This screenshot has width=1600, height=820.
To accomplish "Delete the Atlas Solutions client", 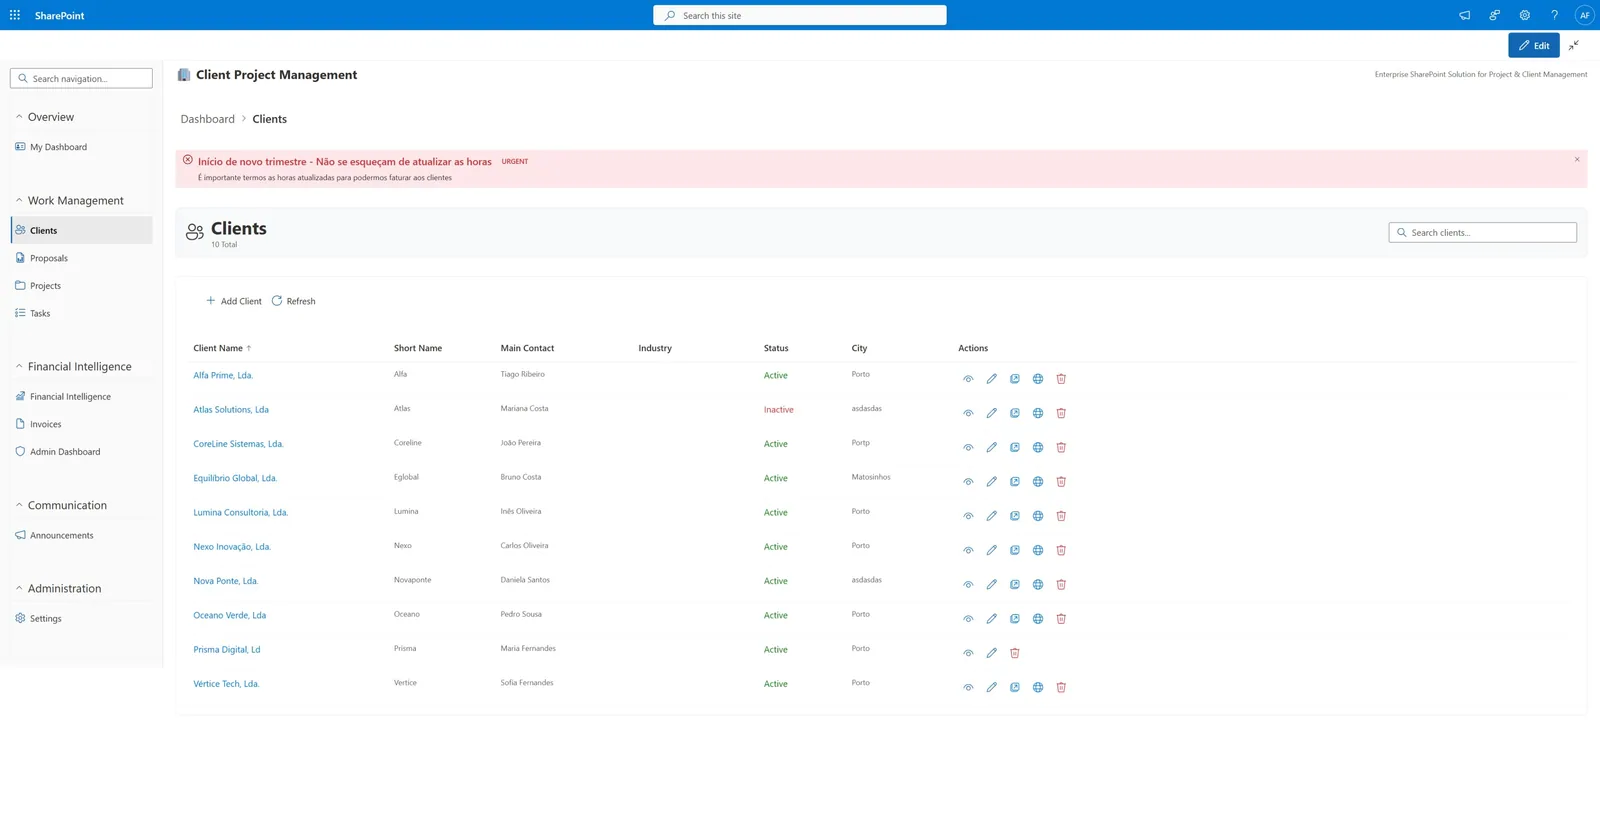I will point(1061,413).
